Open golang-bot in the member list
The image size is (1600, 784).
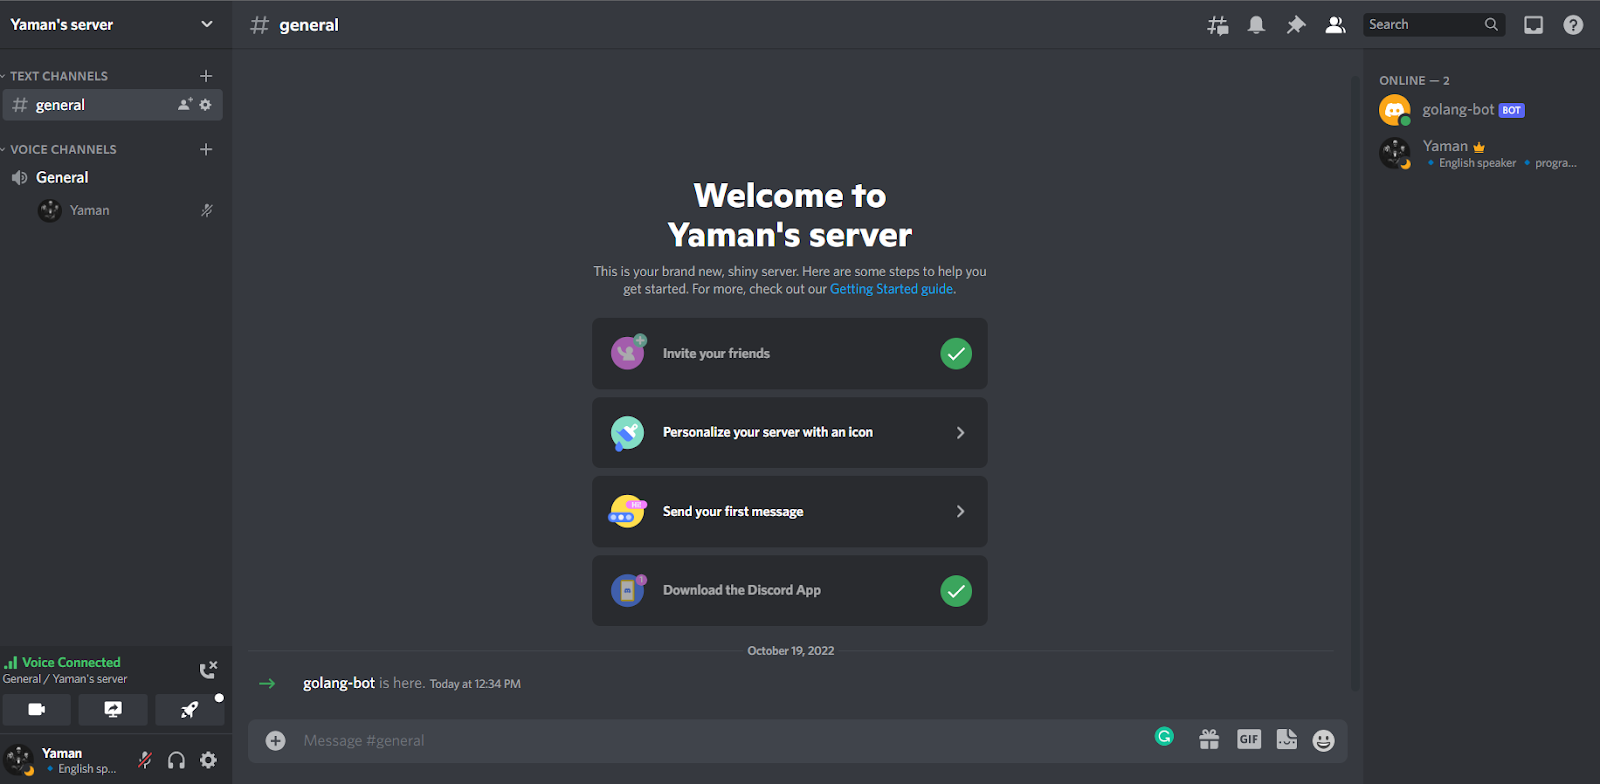pos(1478,110)
